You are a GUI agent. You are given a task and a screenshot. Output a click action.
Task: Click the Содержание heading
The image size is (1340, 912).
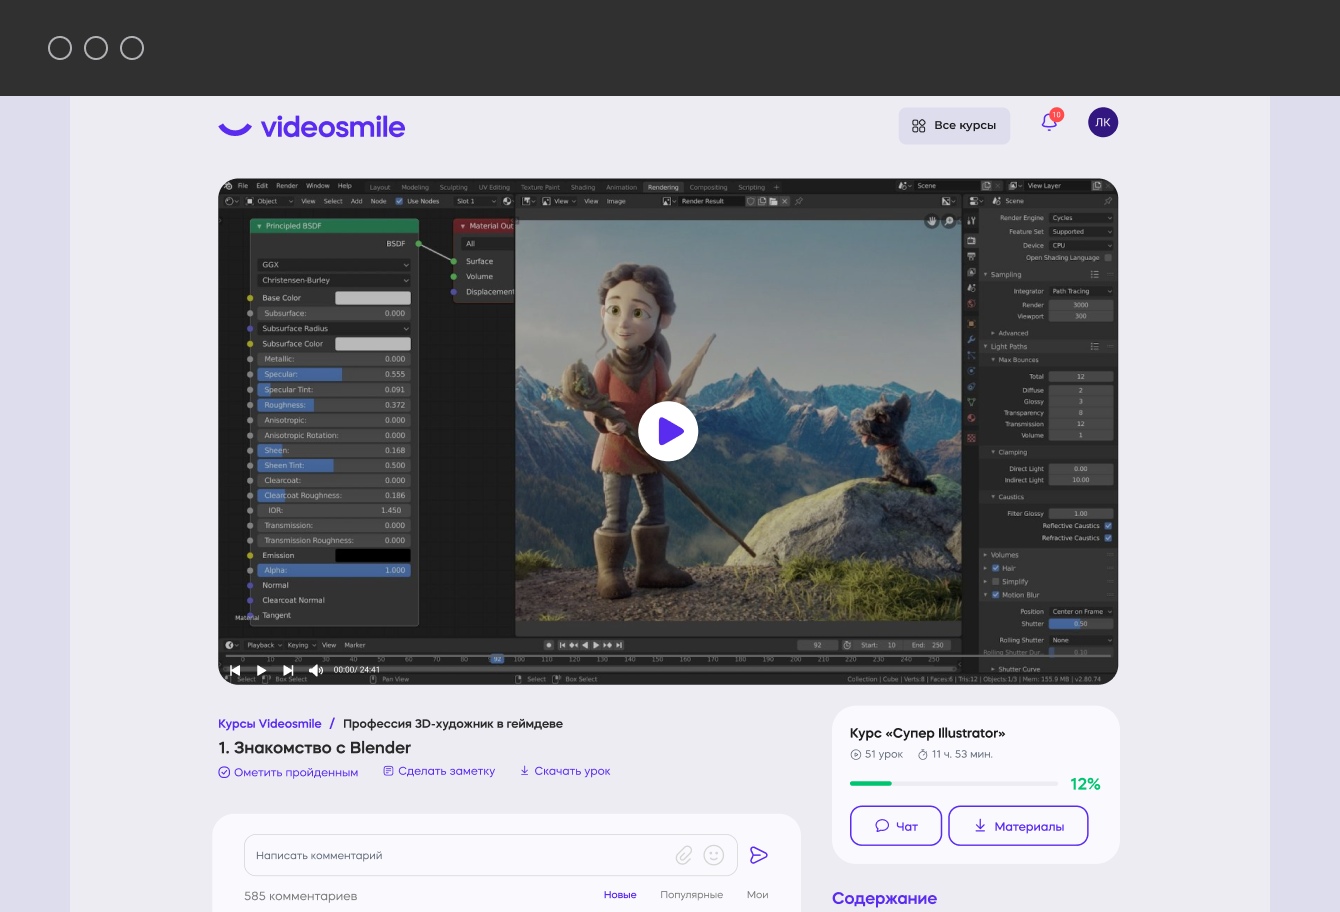coord(884,899)
